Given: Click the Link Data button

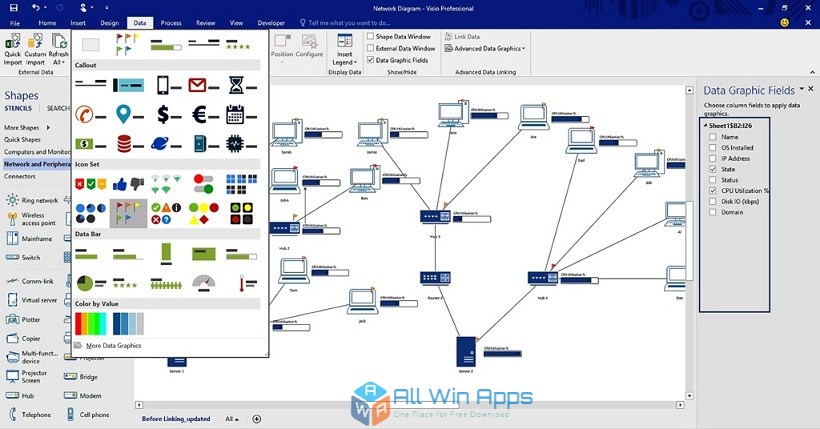Looking at the screenshot, I should click(x=462, y=37).
